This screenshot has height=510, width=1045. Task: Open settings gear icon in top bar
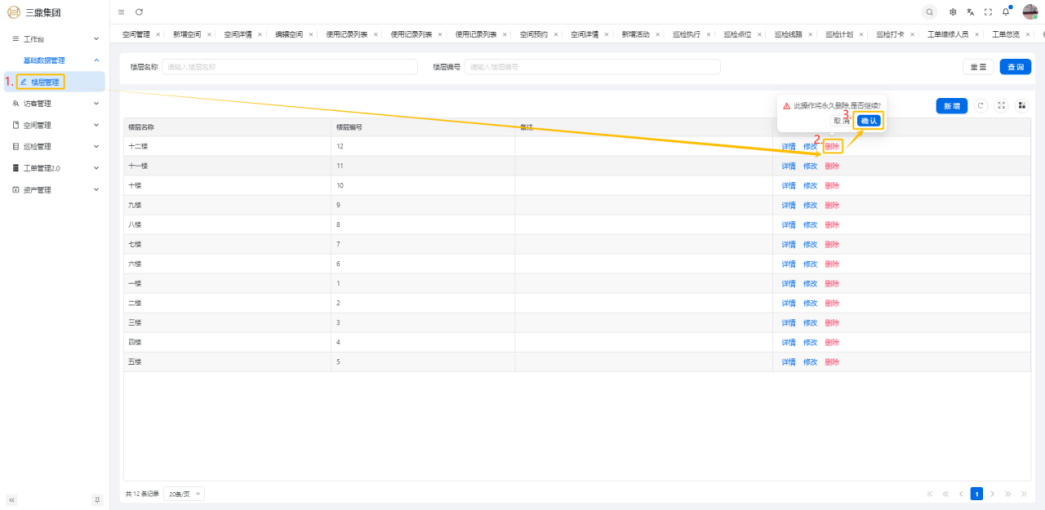pos(953,12)
